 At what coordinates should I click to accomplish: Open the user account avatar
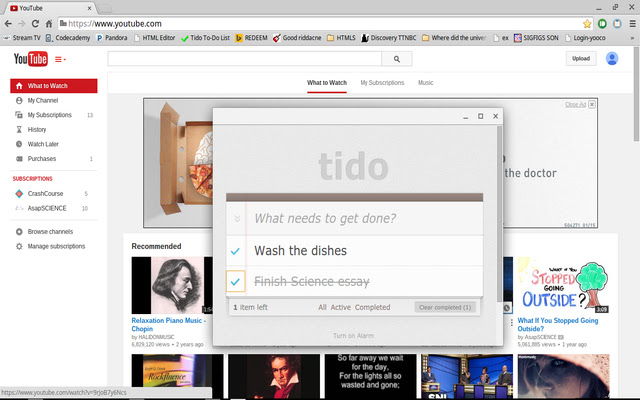pos(611,58)
